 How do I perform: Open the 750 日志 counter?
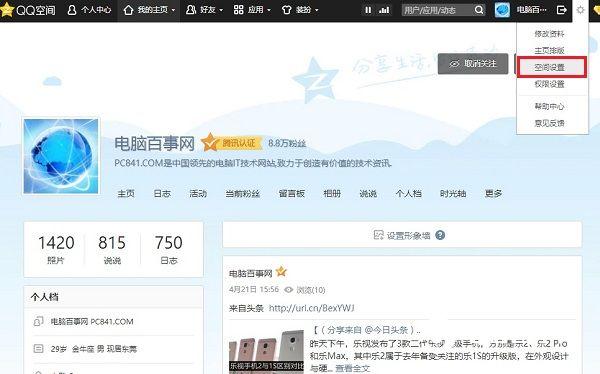[168, 249]
